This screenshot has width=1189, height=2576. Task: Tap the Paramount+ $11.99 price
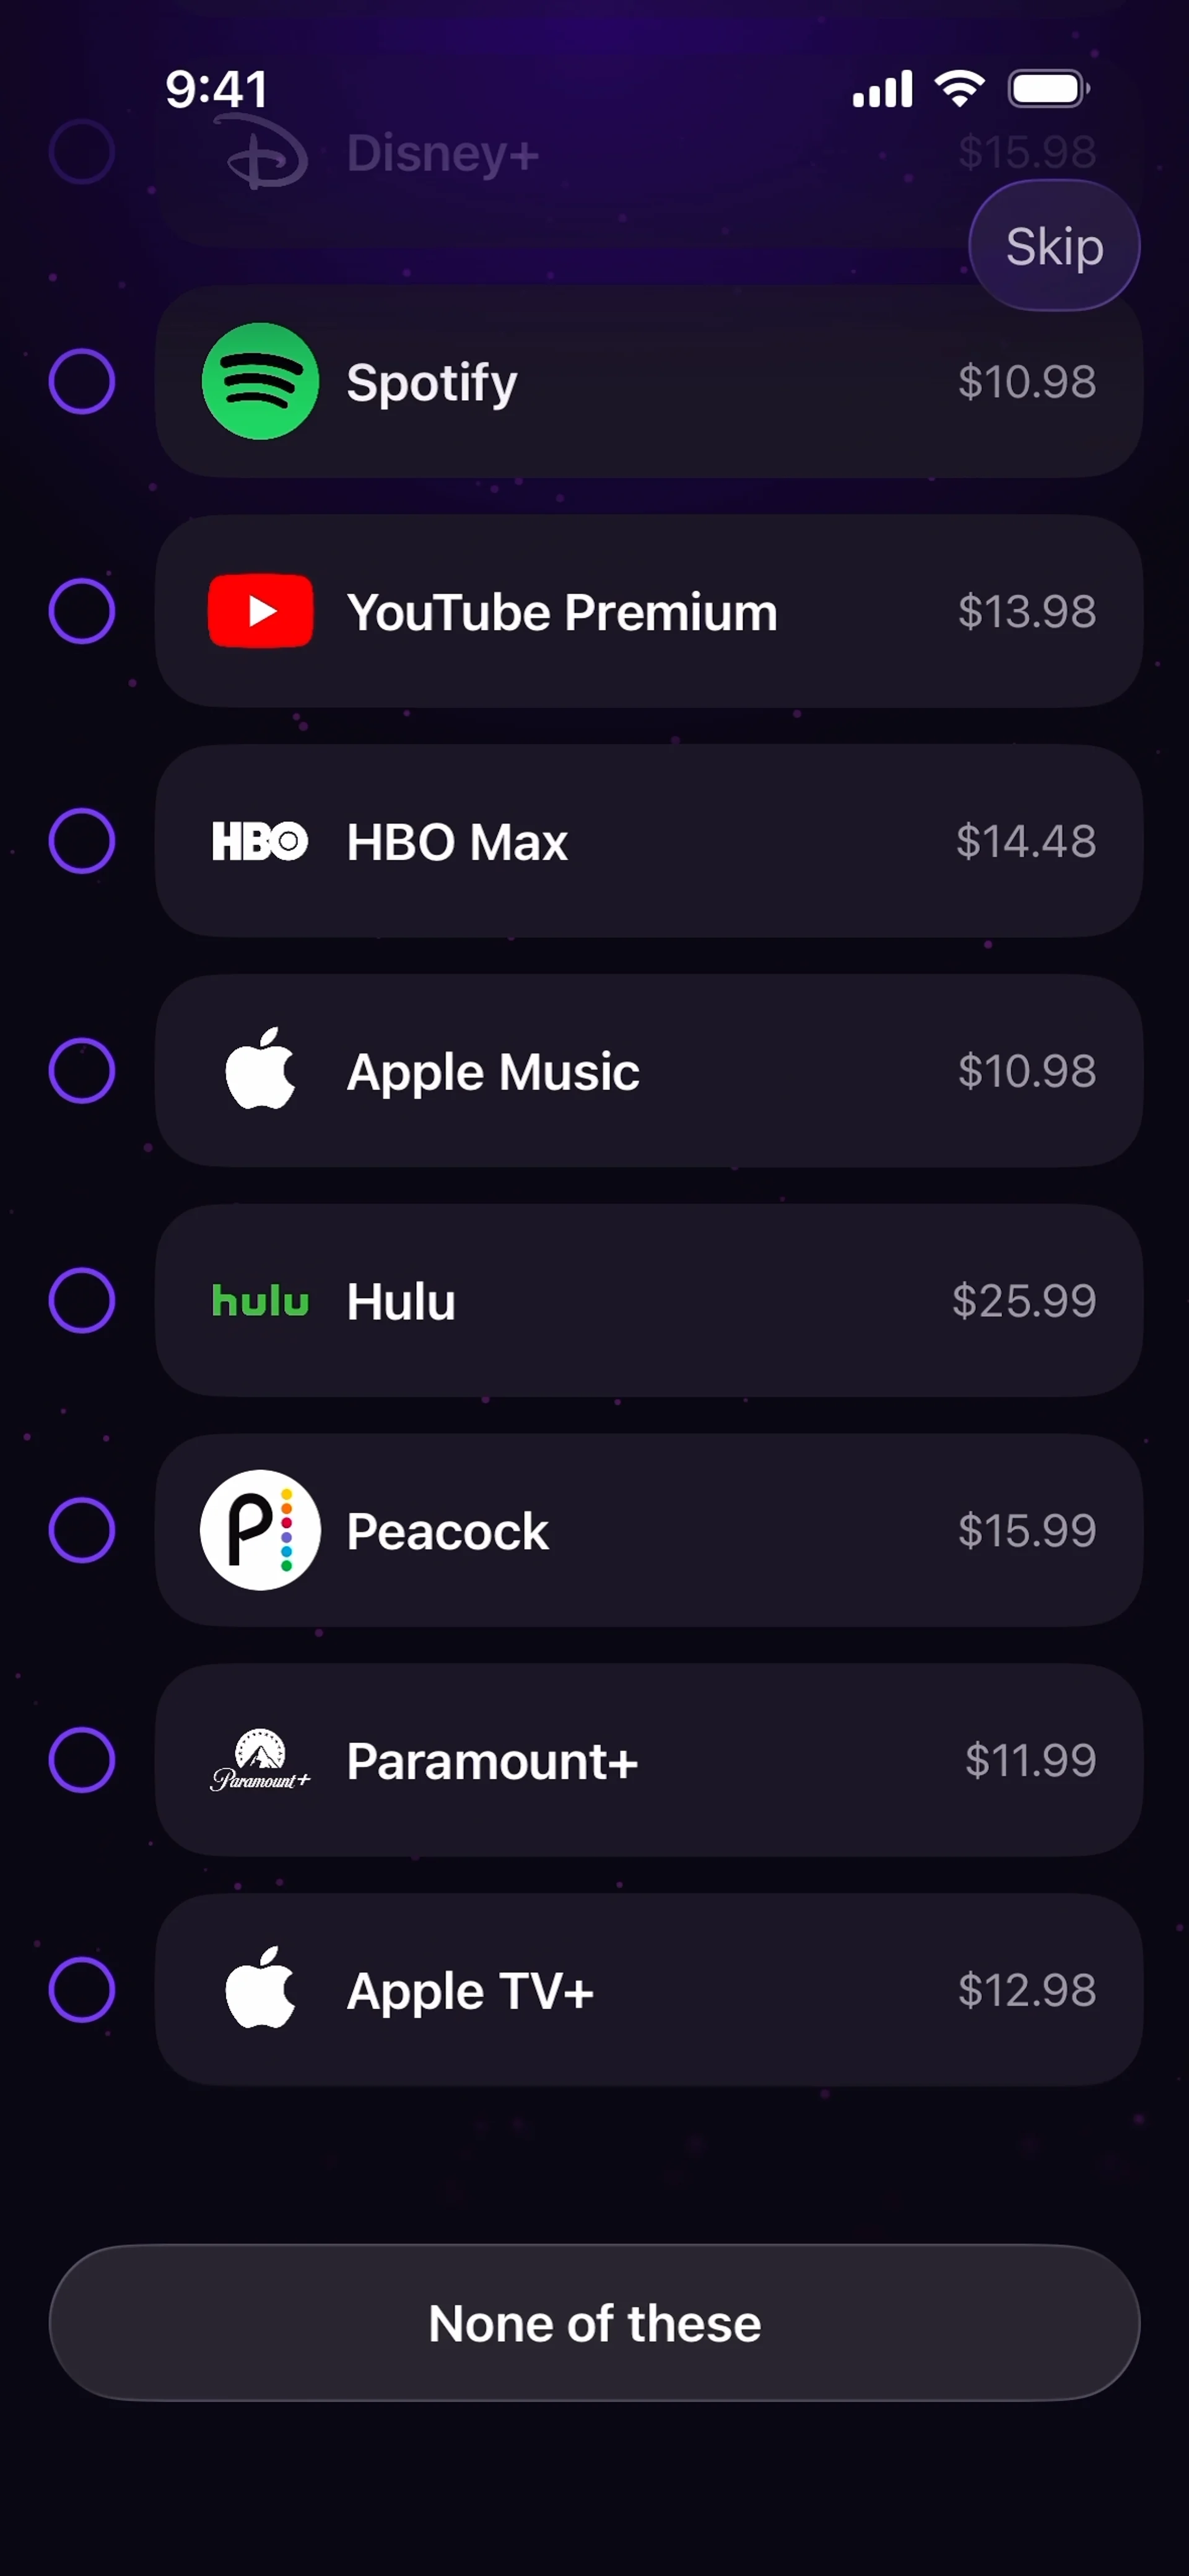tap(1030, 1760)
